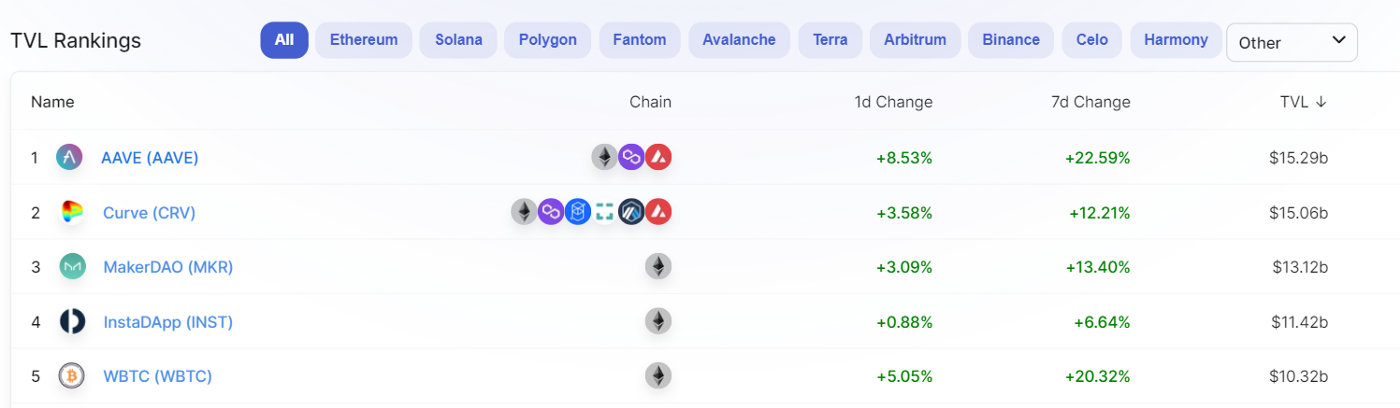Open the Curve (CRV) protocol link
This screenshot has width=1400, height=408.
tap(149, 213)
